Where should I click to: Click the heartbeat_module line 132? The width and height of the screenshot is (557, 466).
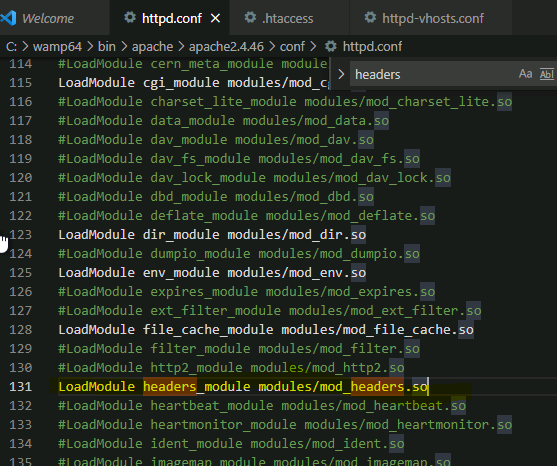[x=262, y=406]
